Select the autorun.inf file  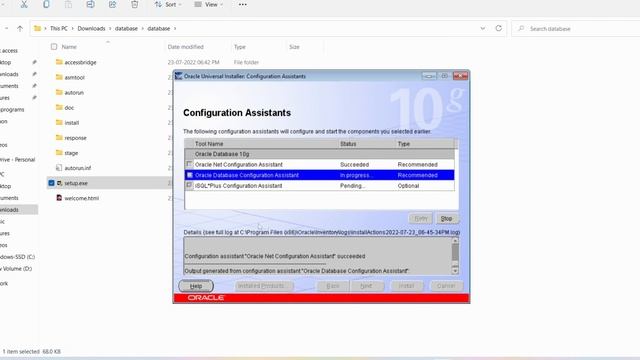[78, 168]
